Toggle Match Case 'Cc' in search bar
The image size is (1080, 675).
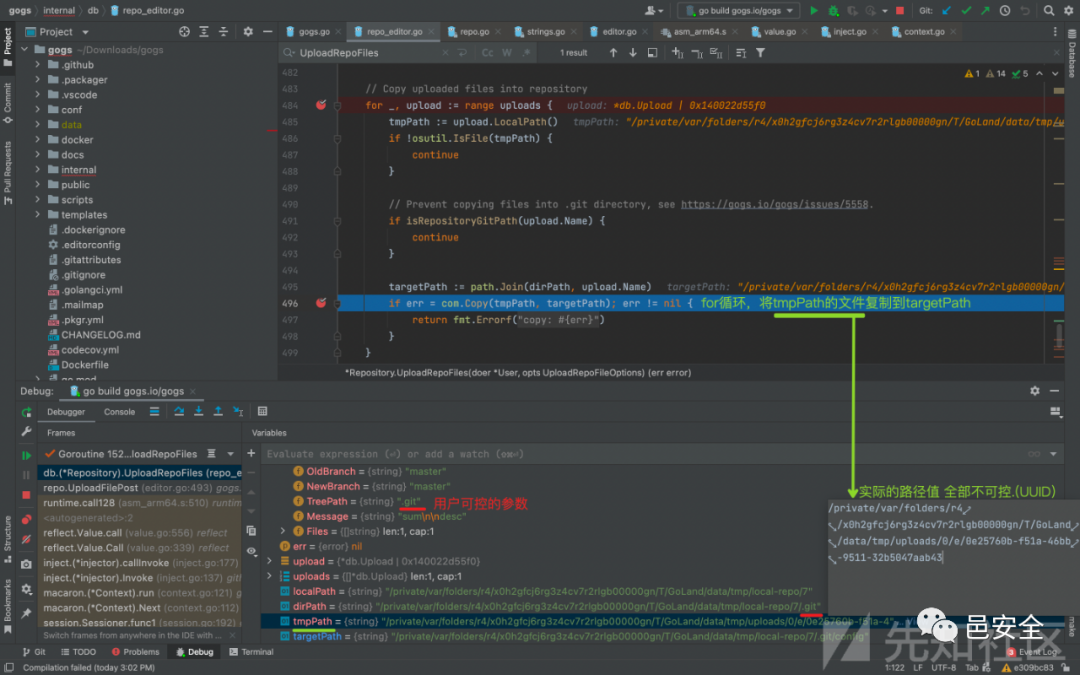(x=488, y=53)
